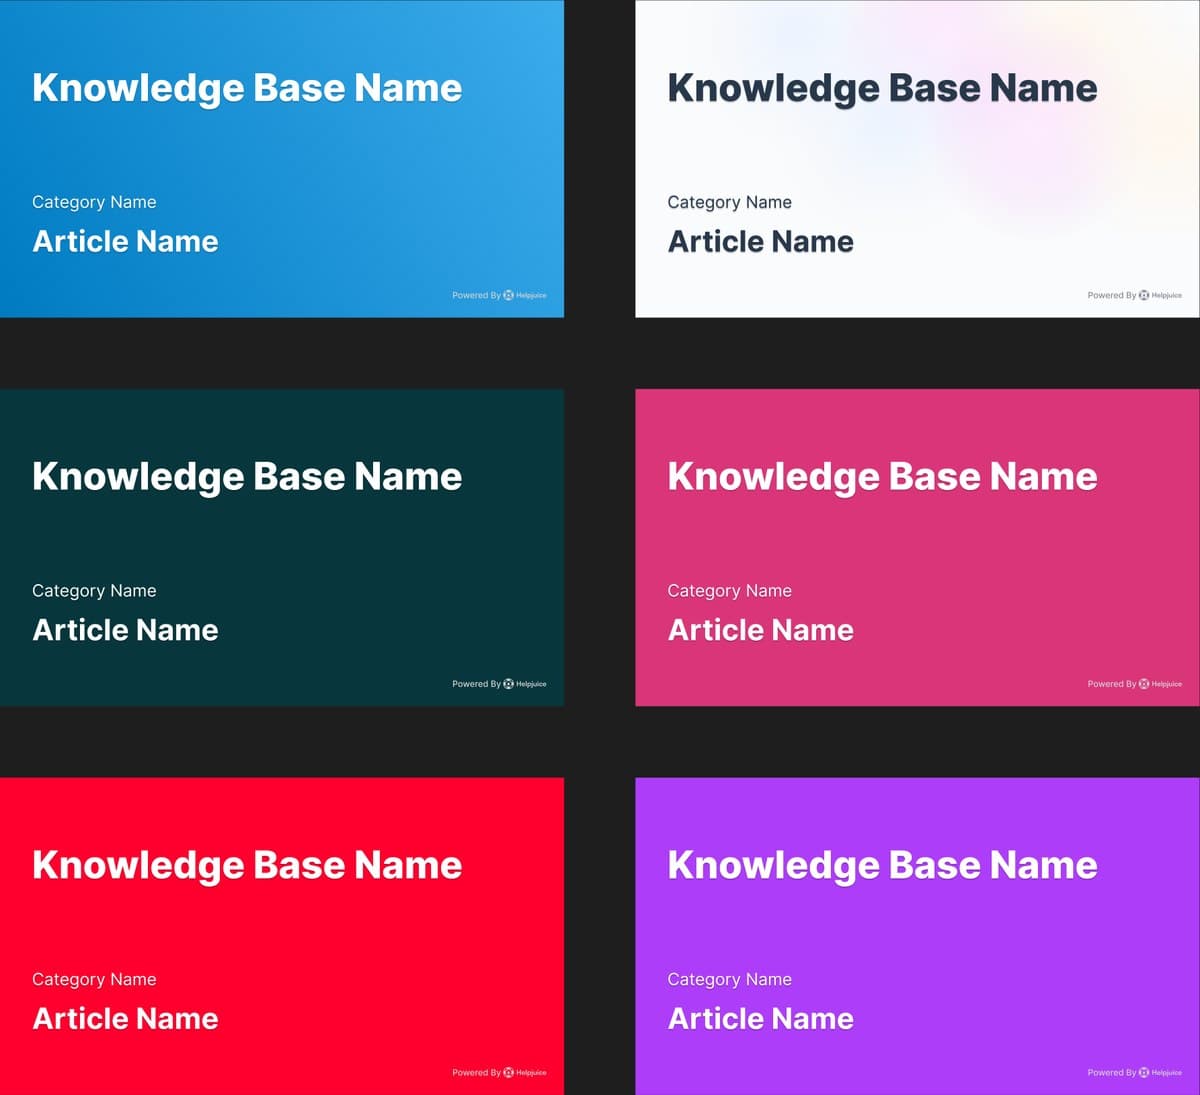This screenshot has height=1095, width=1200.
Task: Click "Knowledge Base Name" title on blue card
Action: [x=247, y=88]
